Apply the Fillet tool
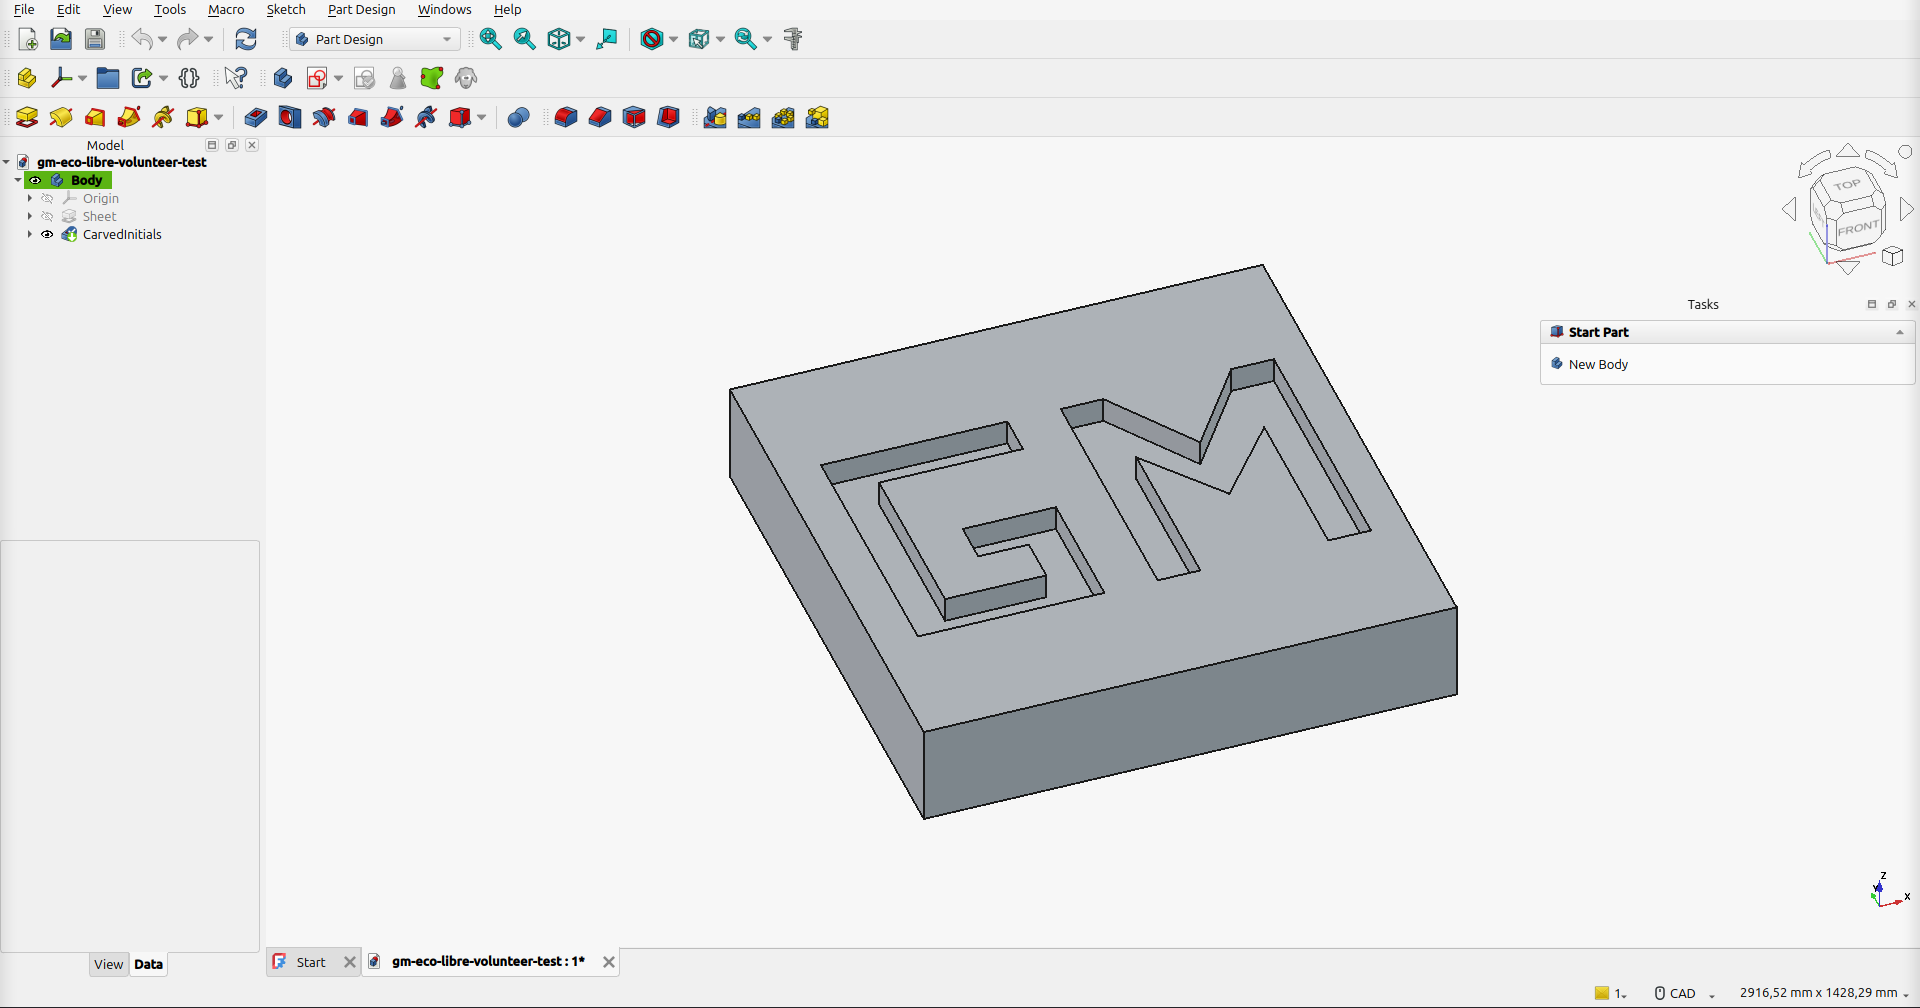The height and width of the screenshot is (1008, 1920). click(566, 118)
